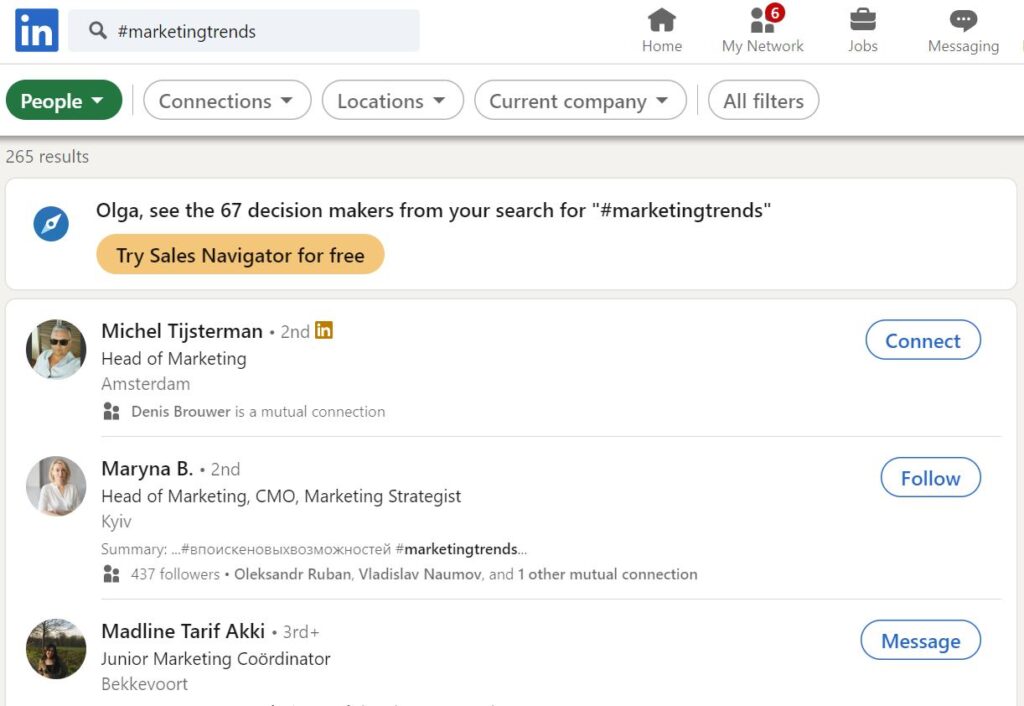1024x706 pixels.
Task: Focus the #marketingtrends search field
Action: (244, 31)
